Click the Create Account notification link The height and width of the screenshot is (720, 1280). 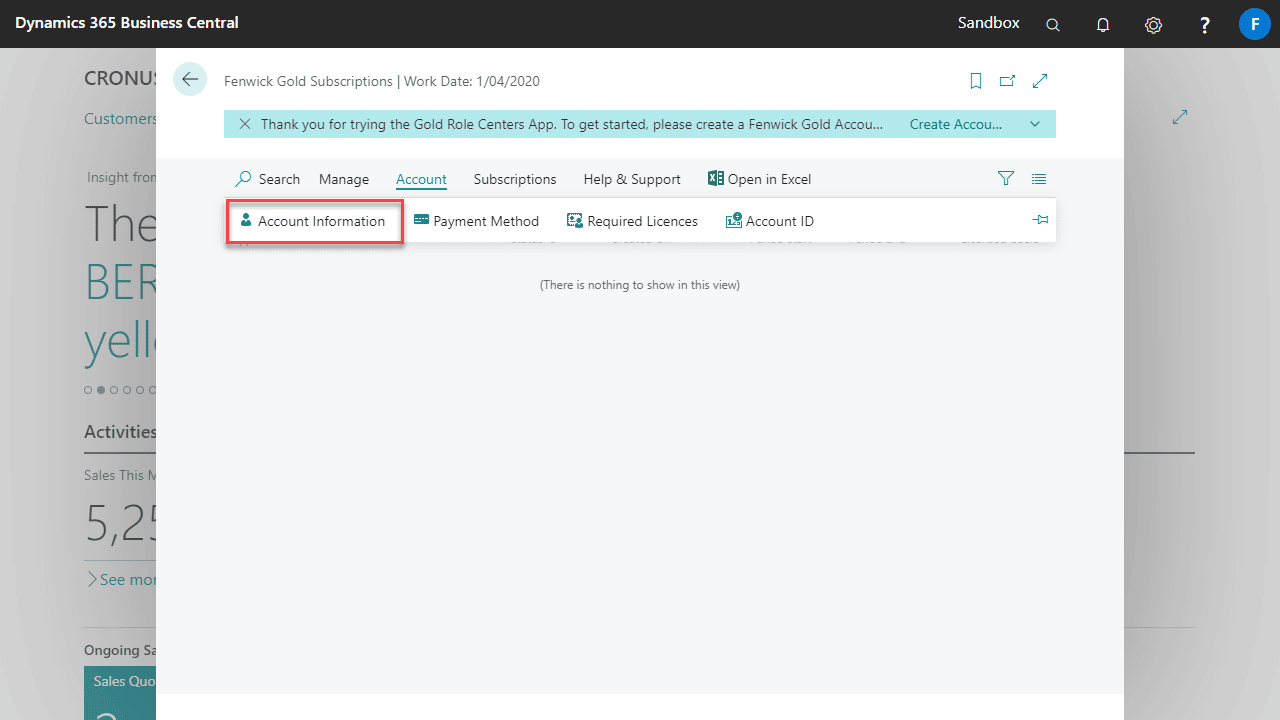point(956,124)
